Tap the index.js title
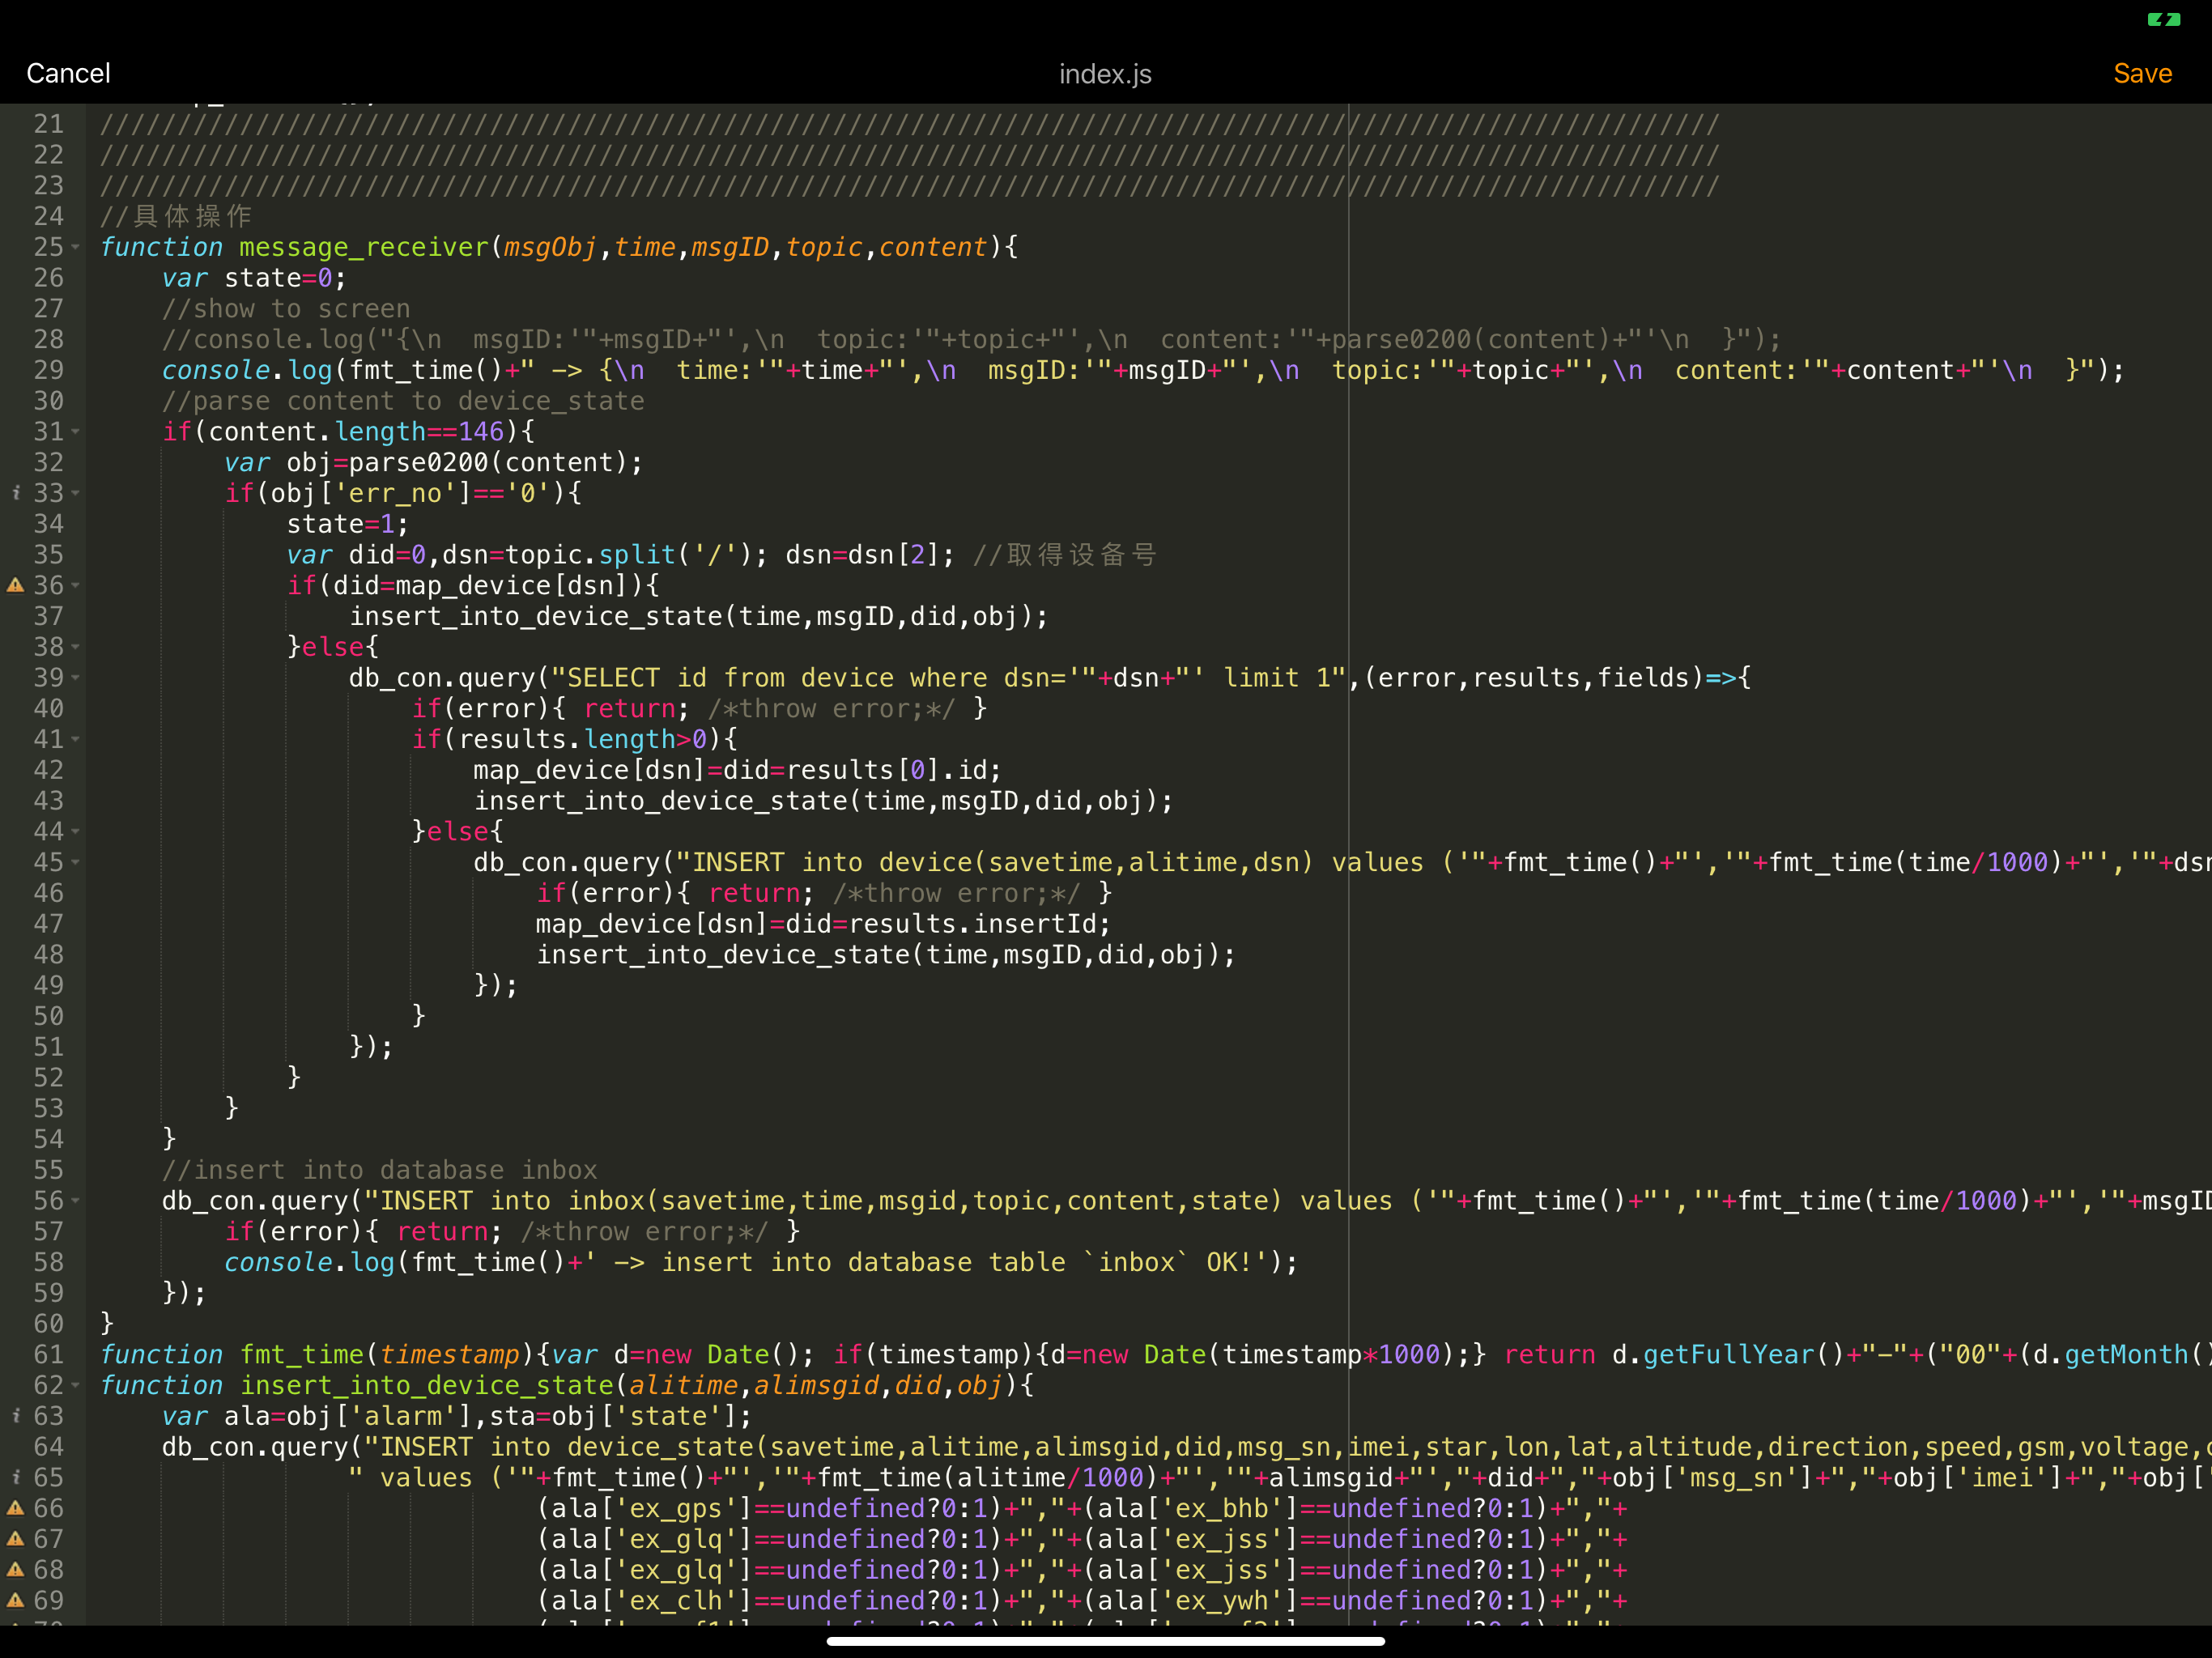Viewport: 2212px width, 1658px height. point(1105,74)
